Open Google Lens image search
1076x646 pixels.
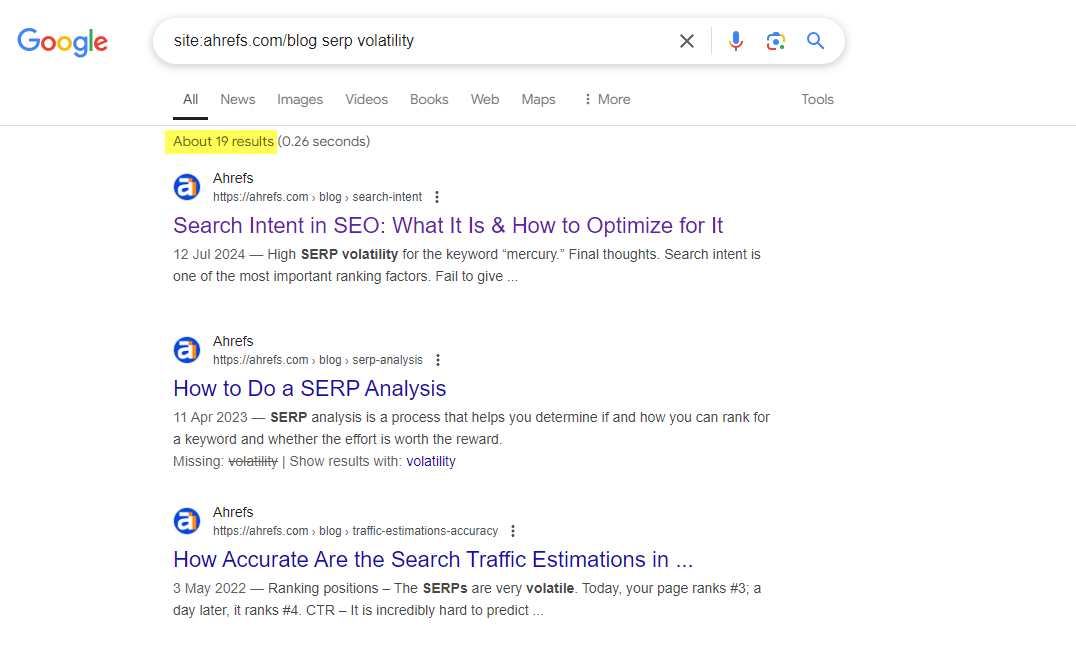[x=776, y=40]
